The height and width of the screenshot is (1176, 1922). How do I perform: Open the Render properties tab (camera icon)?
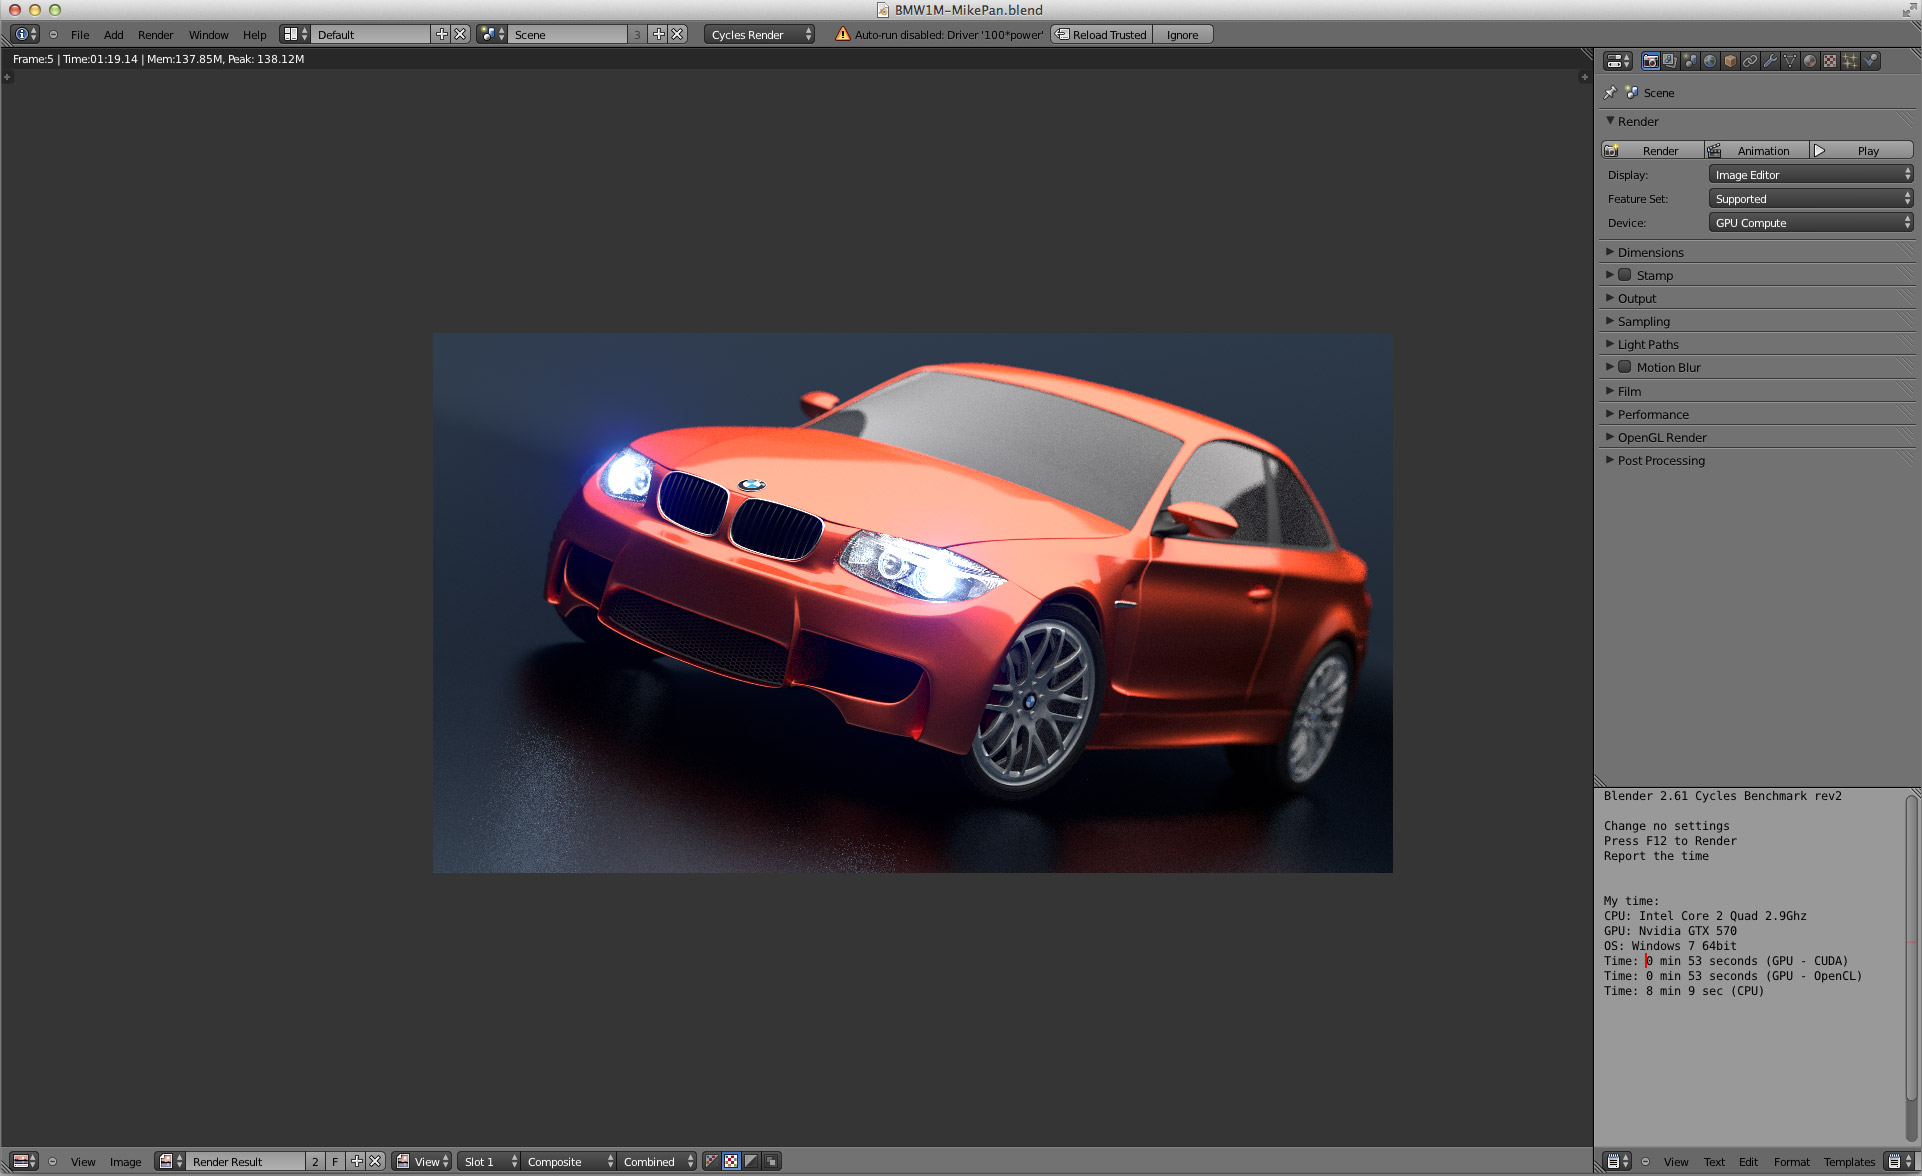tap(1651, 61)
